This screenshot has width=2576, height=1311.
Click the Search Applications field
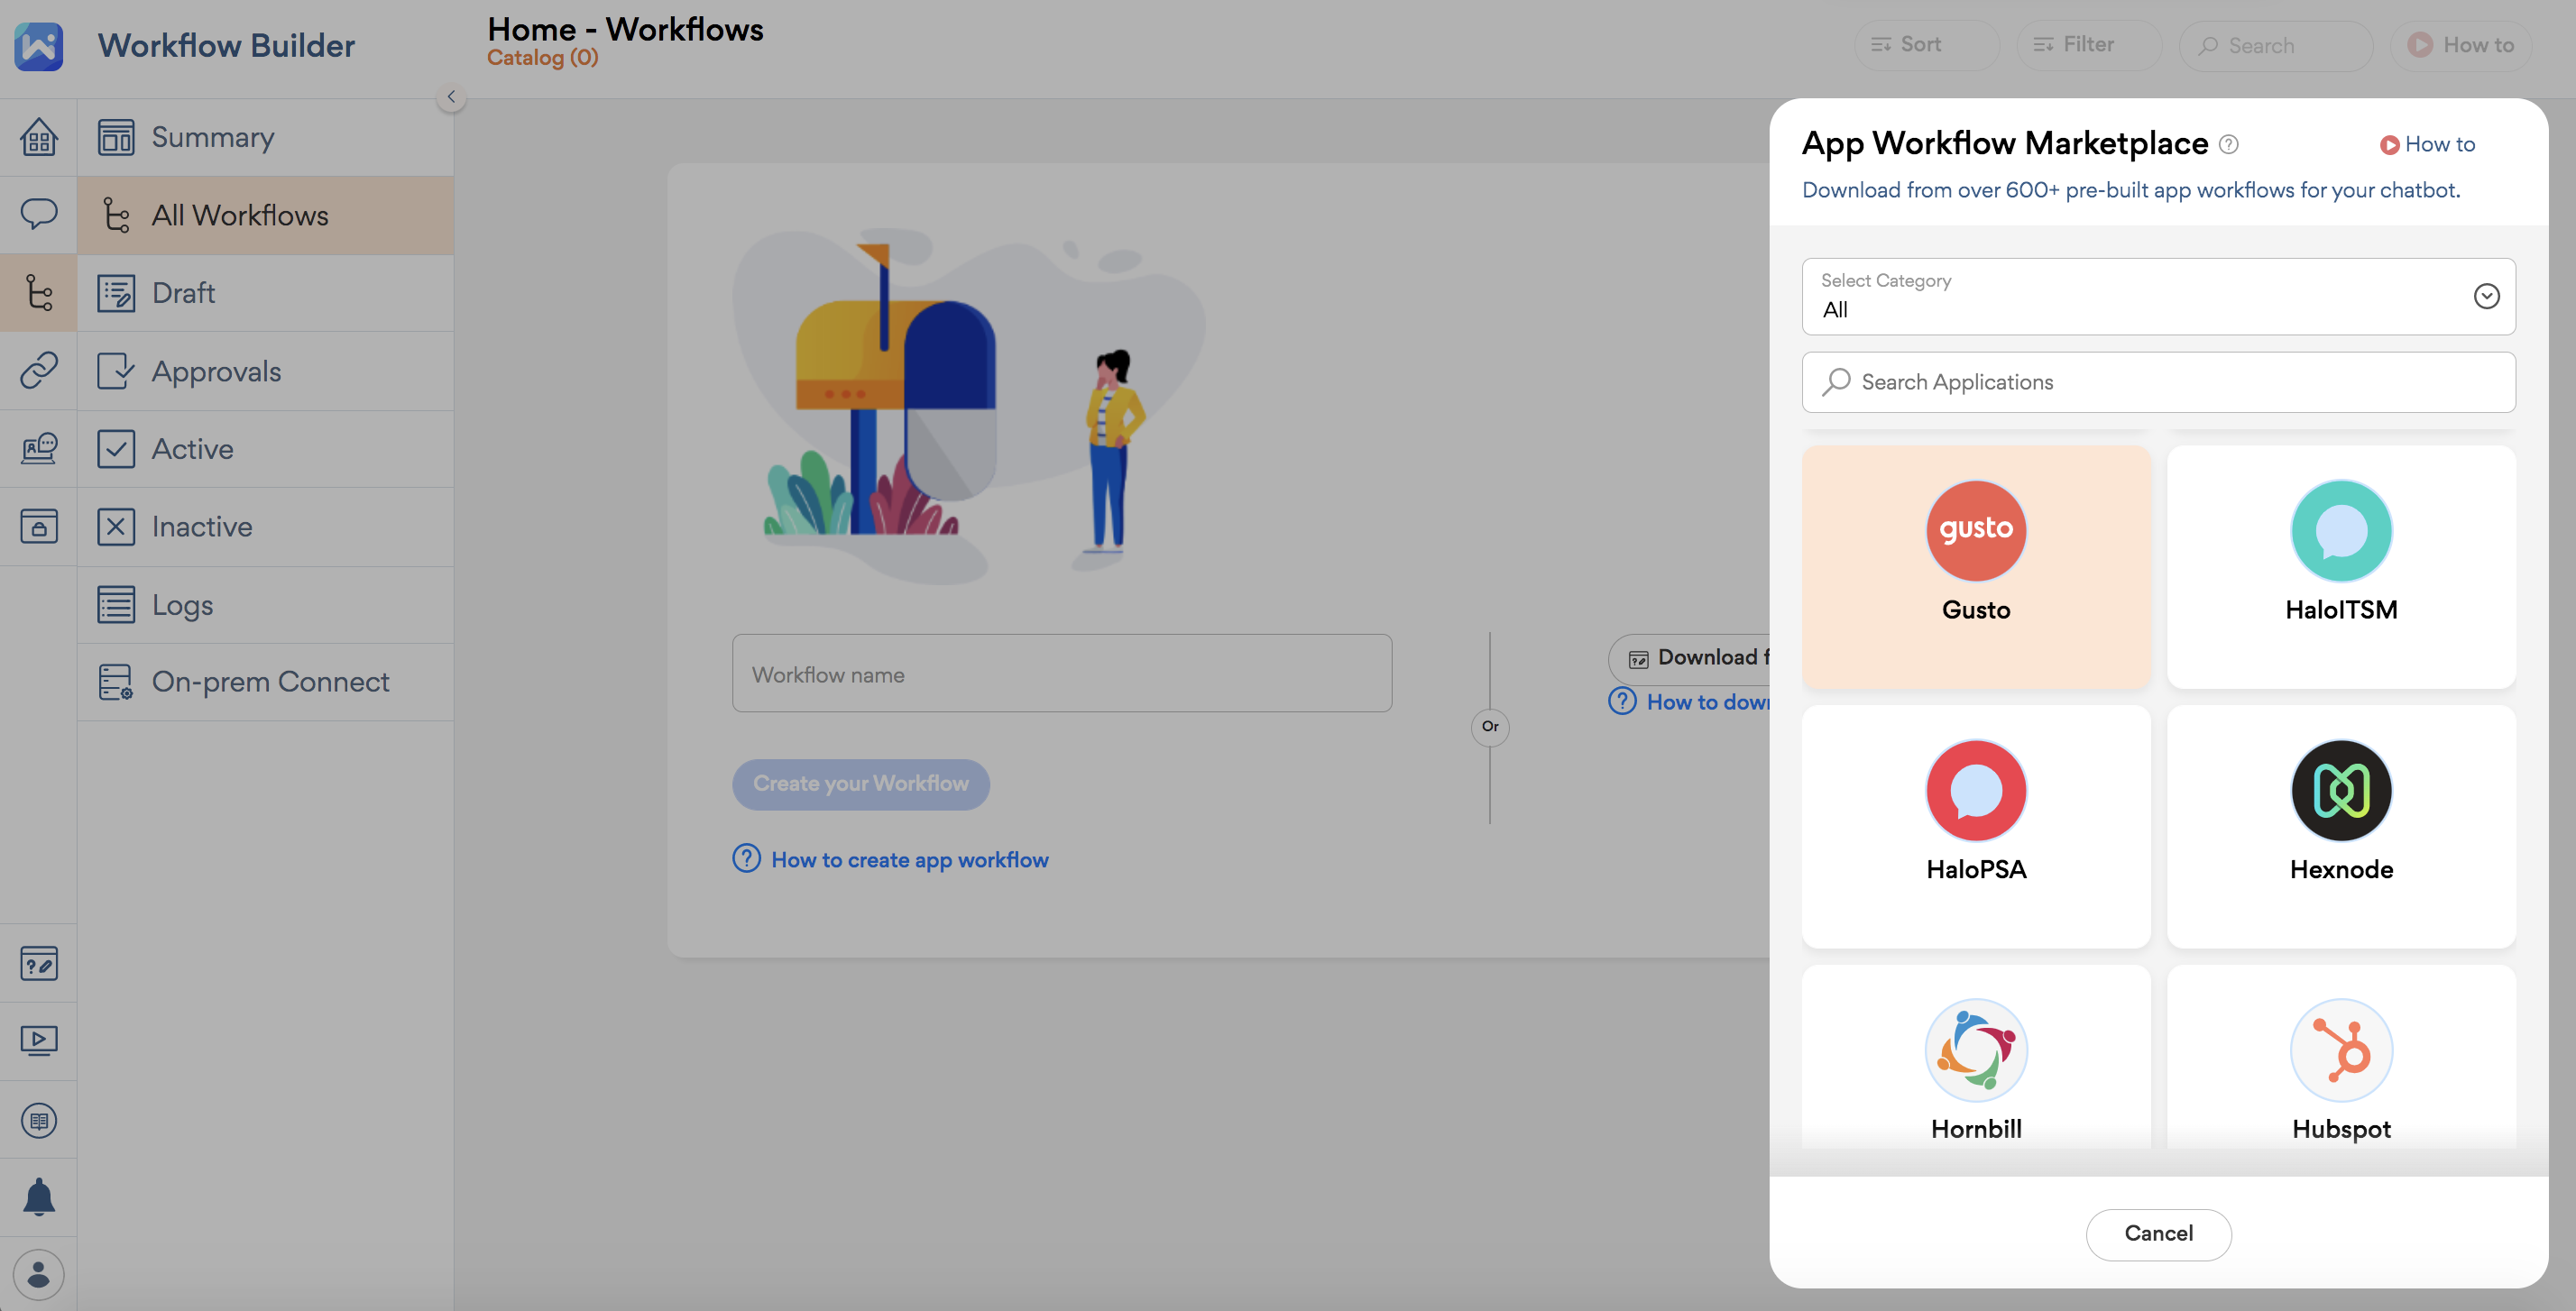pos(2158,382)
